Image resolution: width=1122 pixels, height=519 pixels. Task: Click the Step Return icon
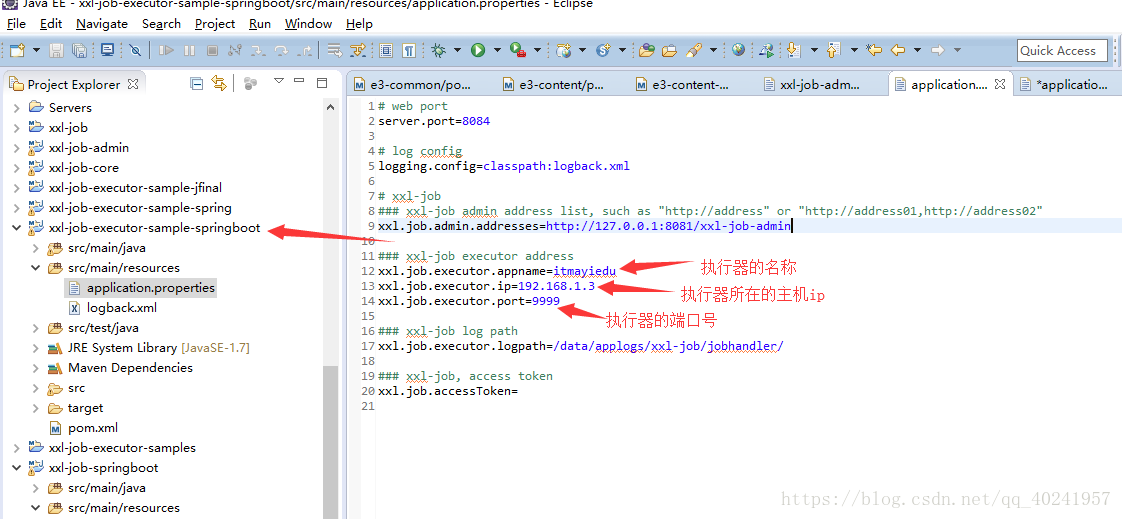[x=304, y=50]
